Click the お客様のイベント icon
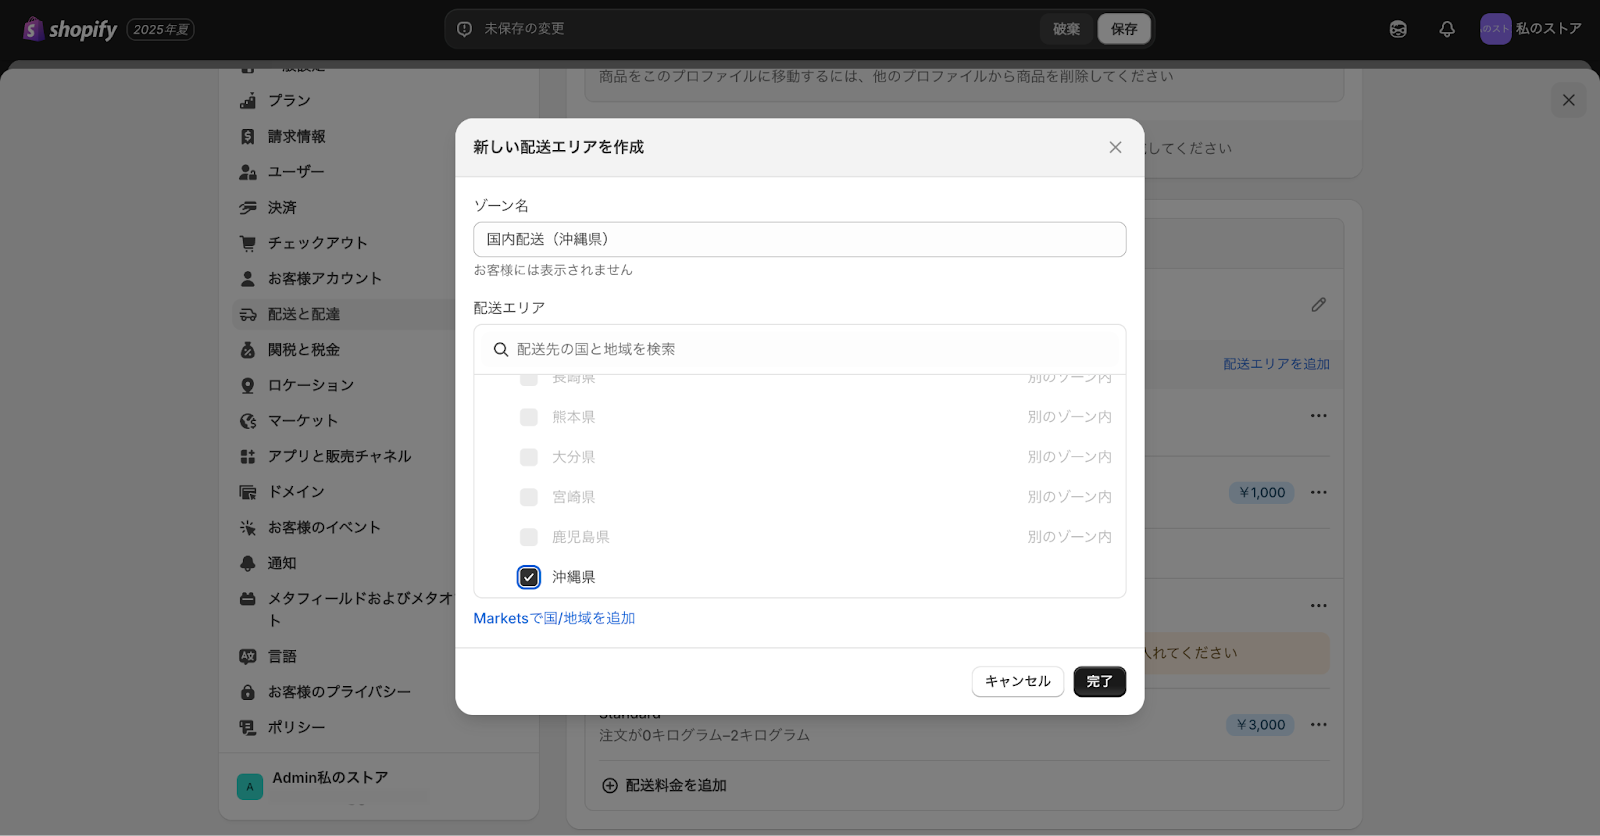Viewport: 1600px width, 836px height. click(248, 527)
